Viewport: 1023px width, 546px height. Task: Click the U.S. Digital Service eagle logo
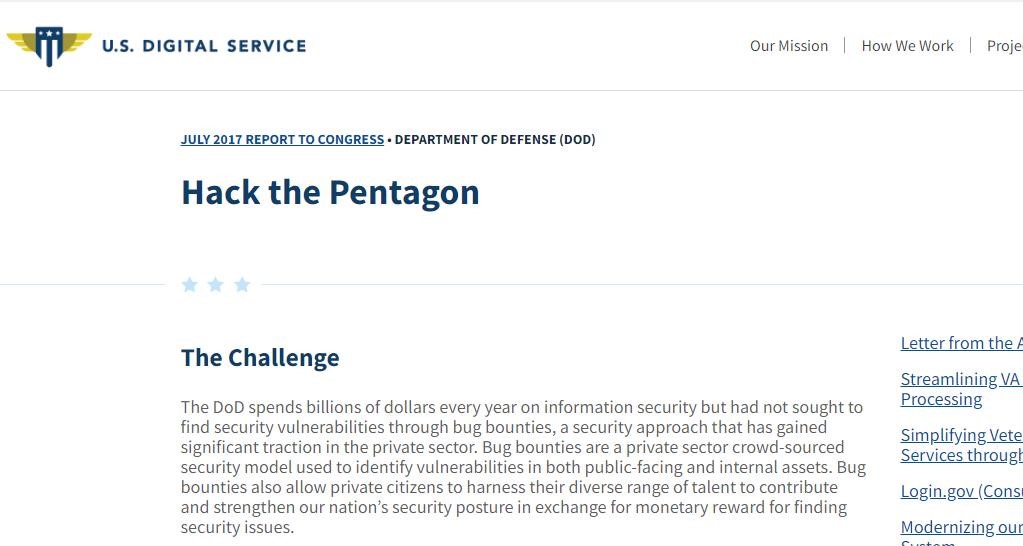49,45
